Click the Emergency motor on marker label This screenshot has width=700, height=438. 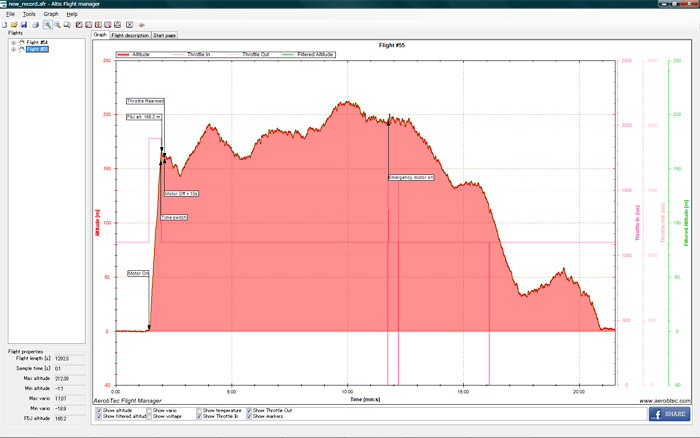[x=411, y=177]
